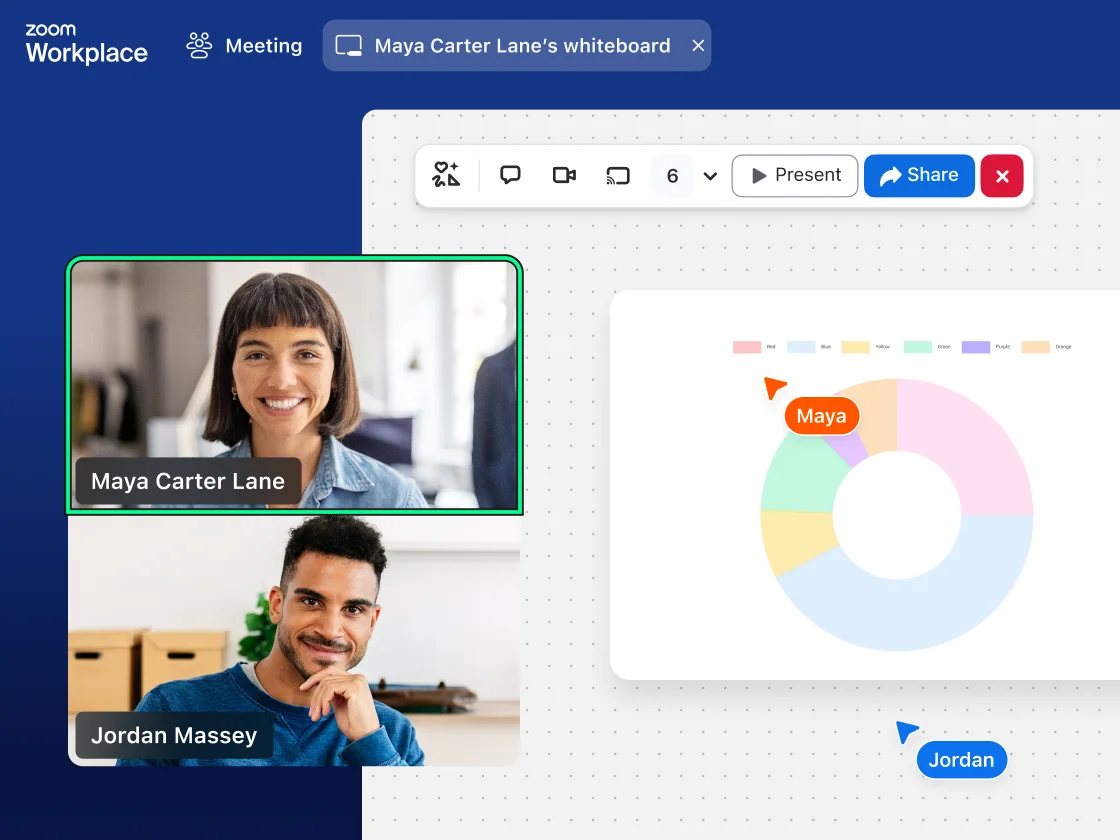
Task: Toggle Maya Carter Lane's highlighted video tile
Action: 295,385
